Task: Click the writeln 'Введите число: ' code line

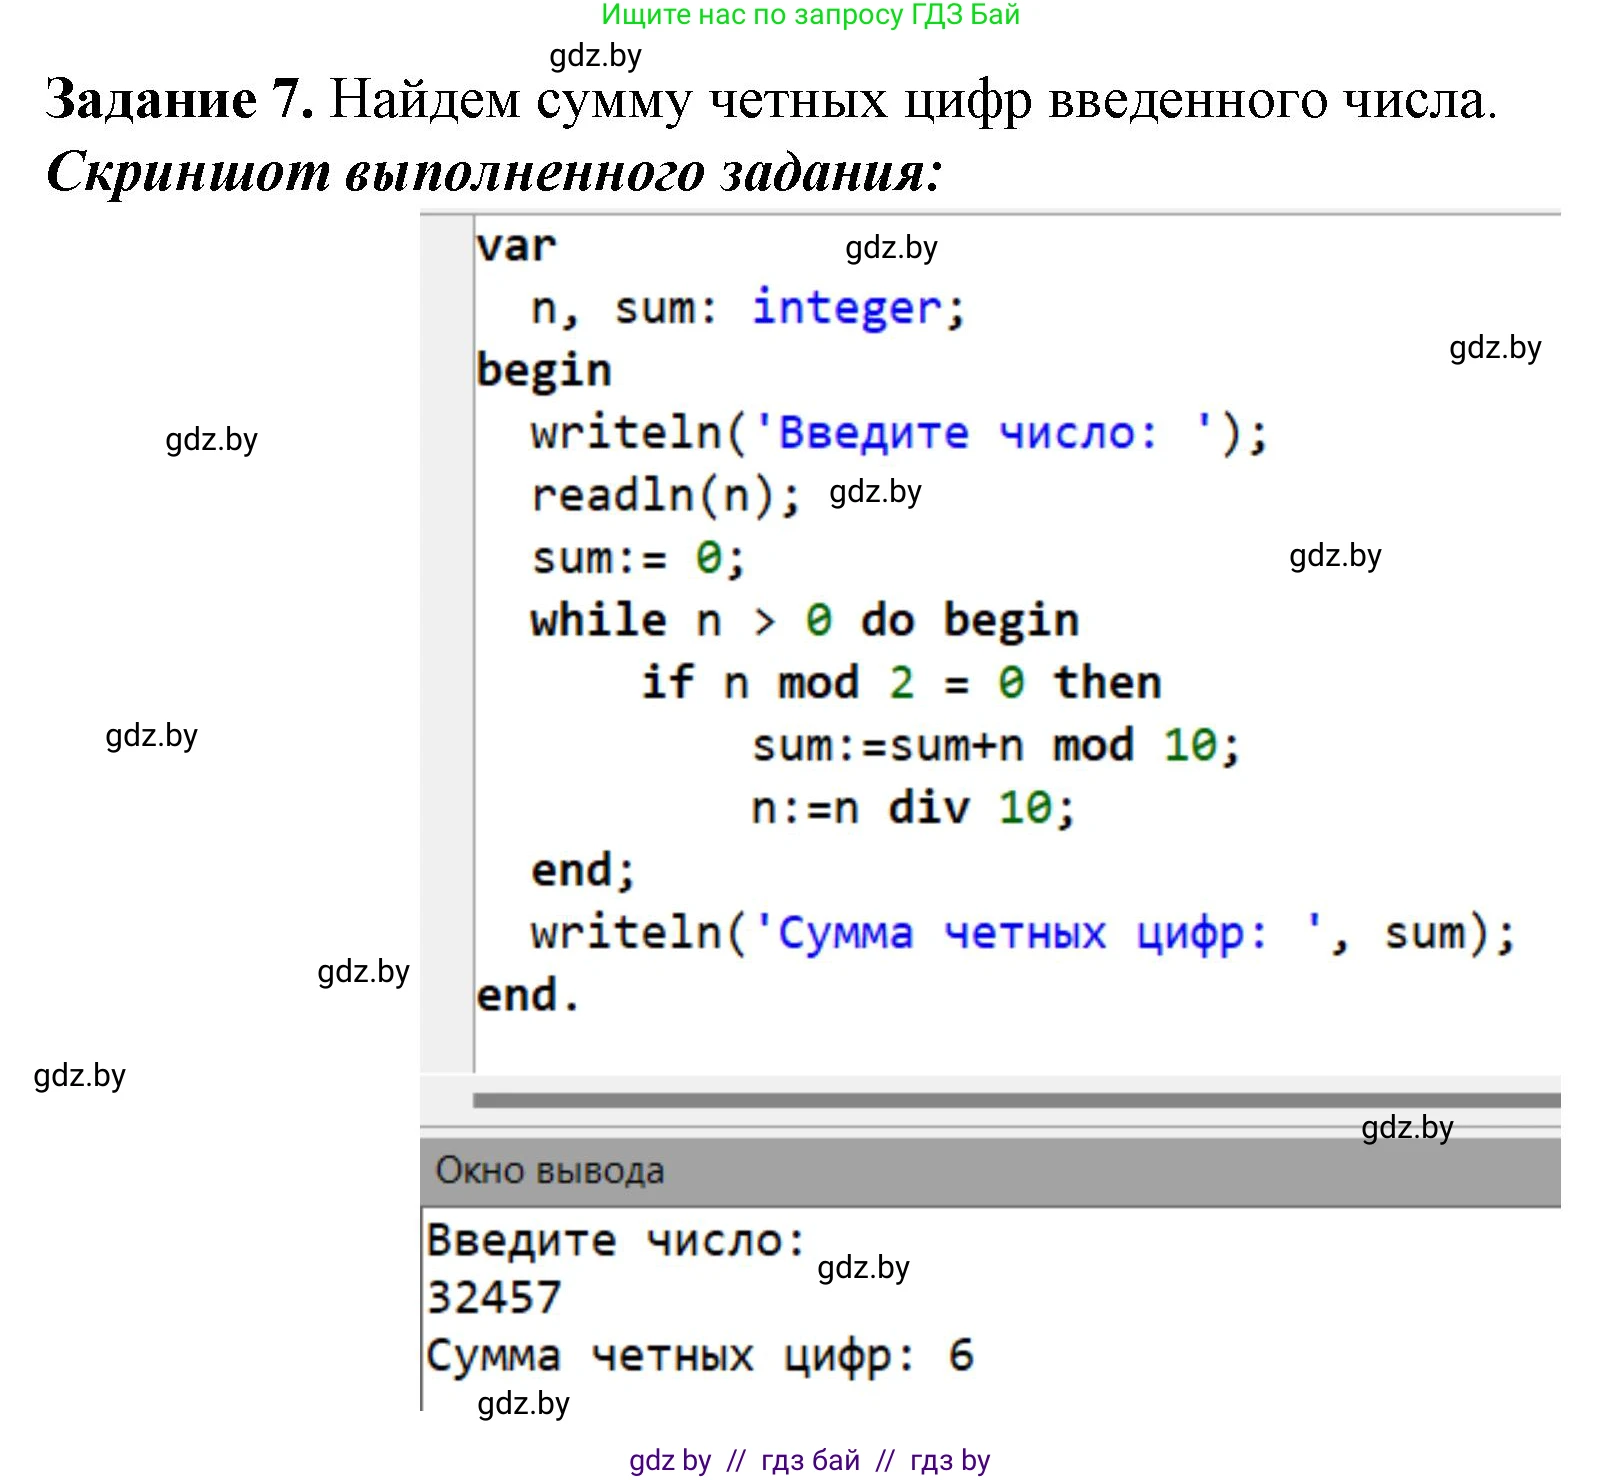Action: [898, 434]
